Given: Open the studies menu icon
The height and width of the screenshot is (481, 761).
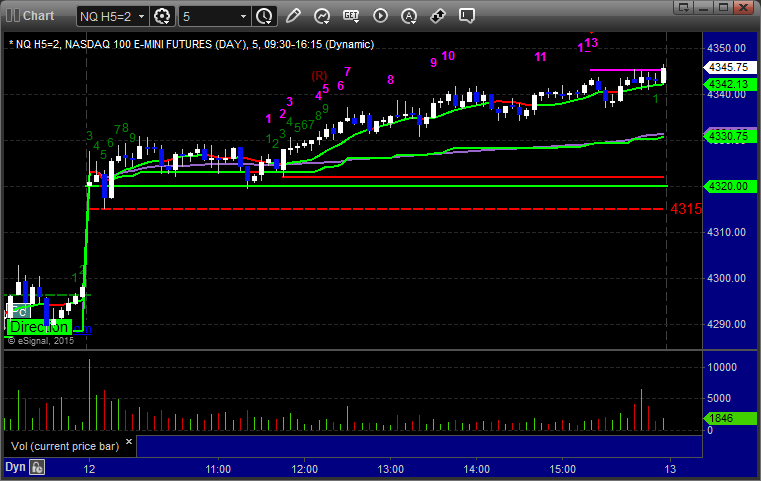Looking at the screenshot, I should (322, 16).
